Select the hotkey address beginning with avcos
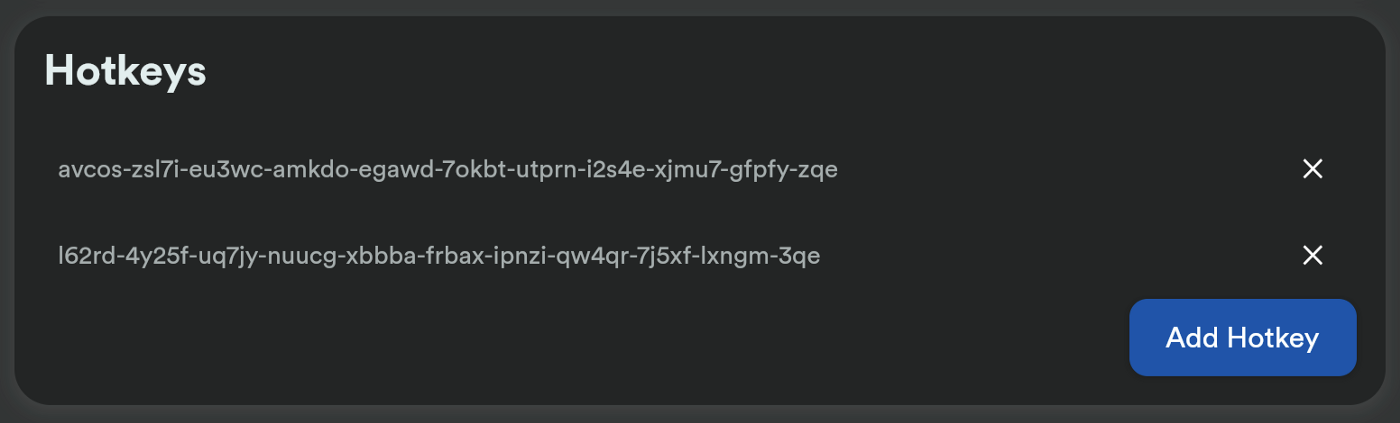1400x423 pixels. 447,170
